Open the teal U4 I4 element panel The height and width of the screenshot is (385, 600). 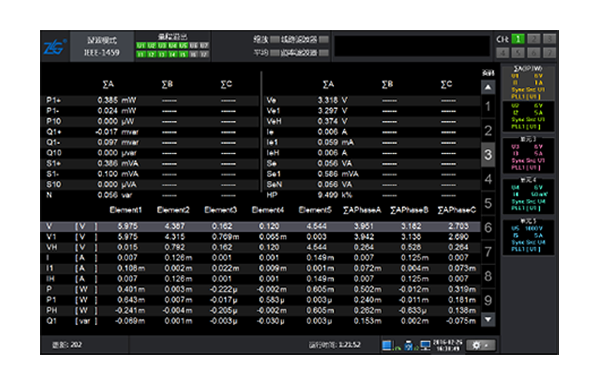(x=528, y=196)
